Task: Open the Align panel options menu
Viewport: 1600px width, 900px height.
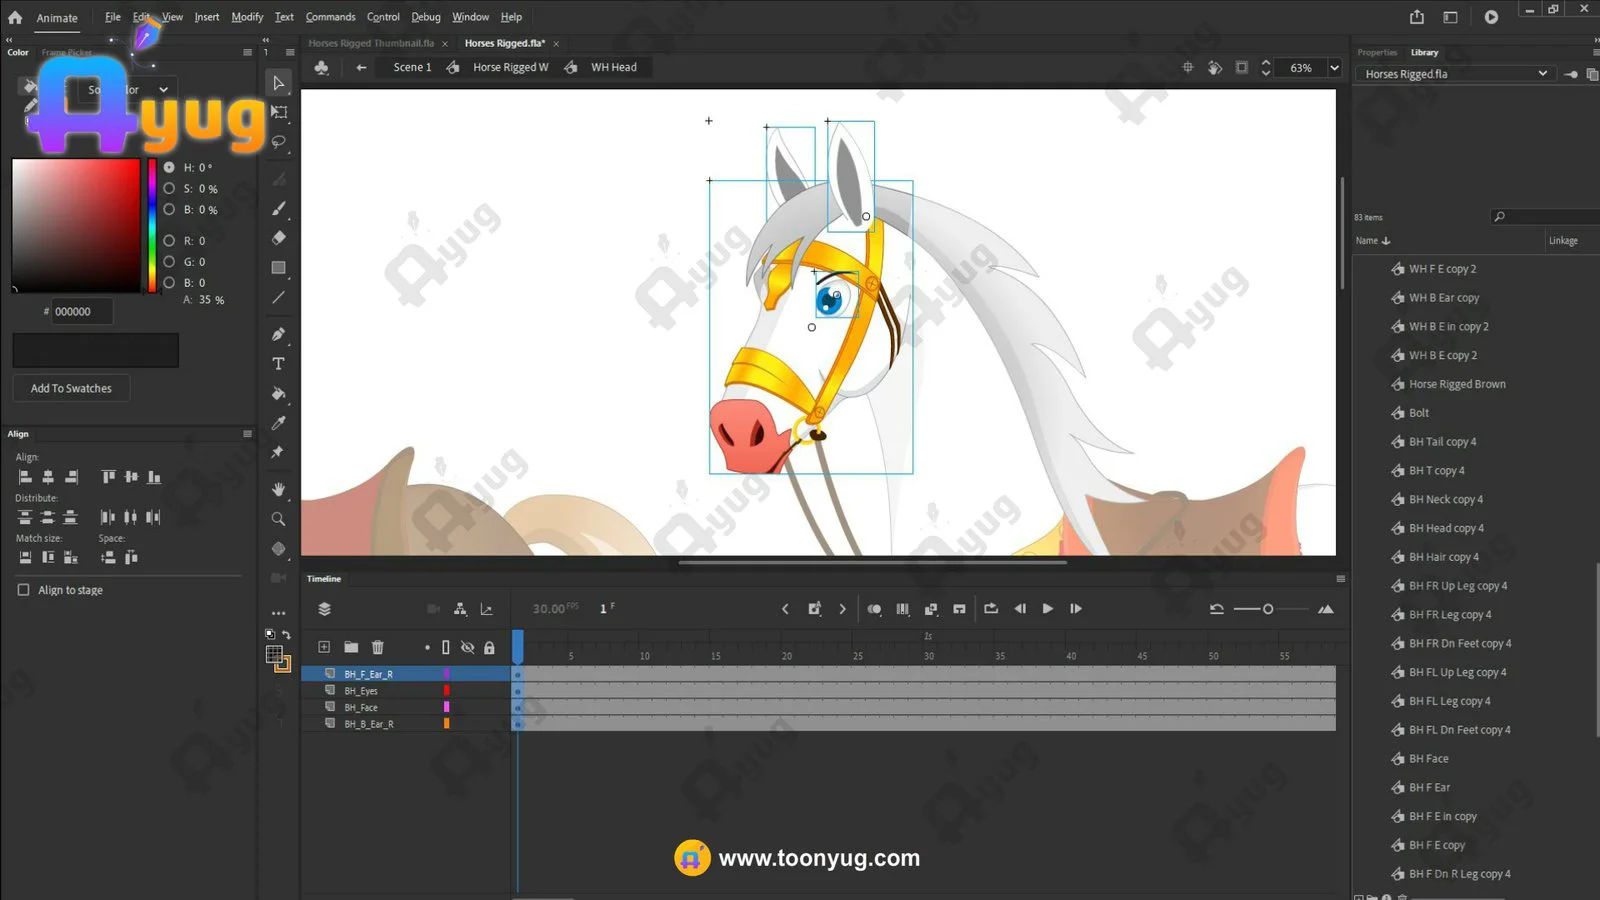Action: click(x=247, y=434)
